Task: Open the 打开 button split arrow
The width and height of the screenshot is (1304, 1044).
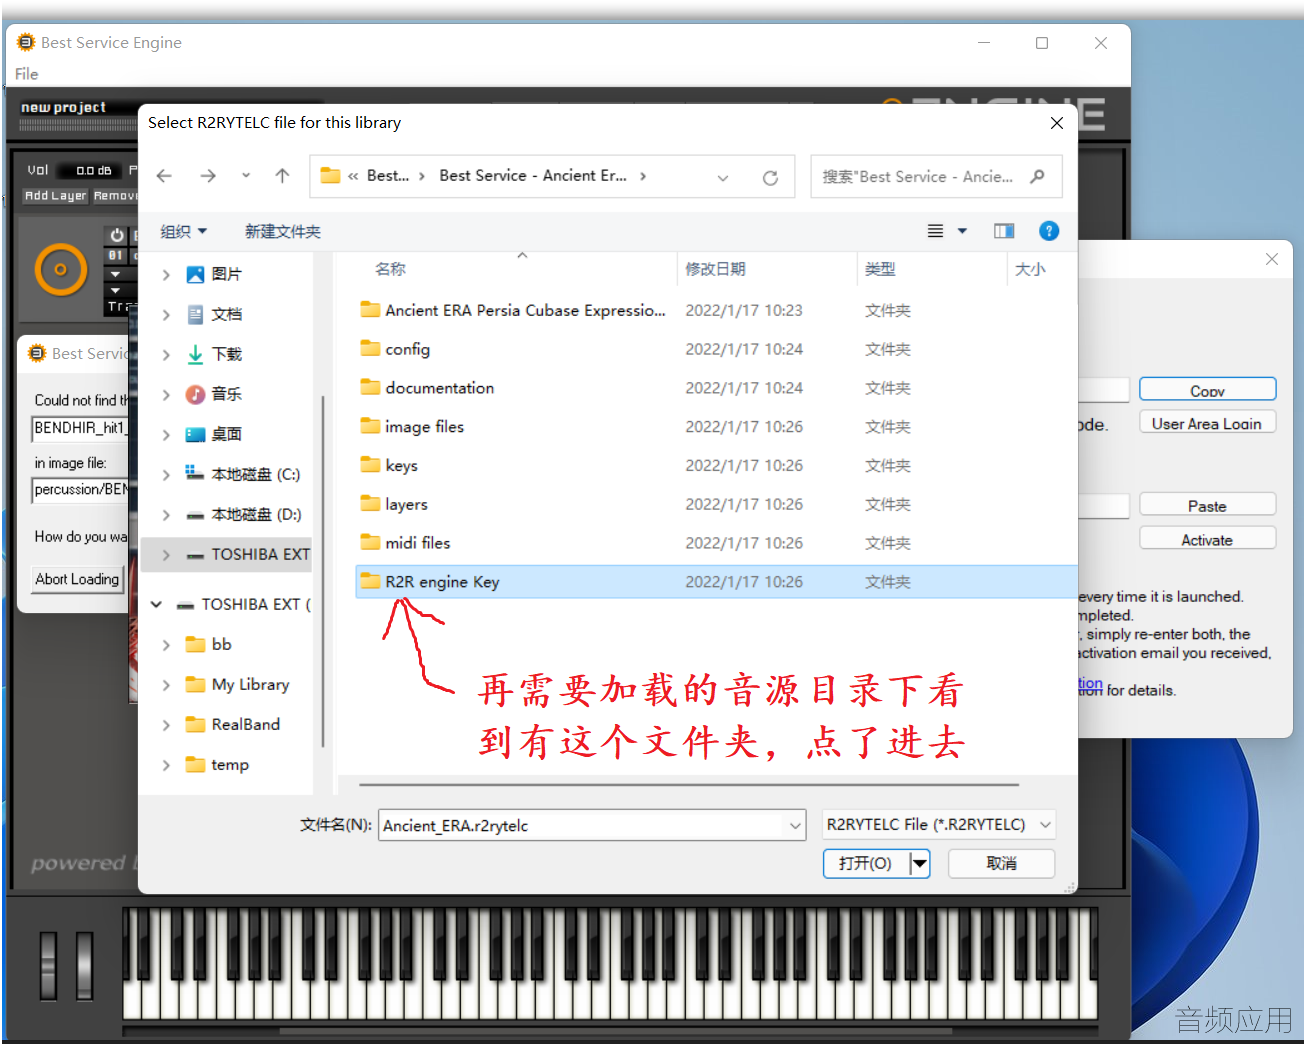Action: (920, 863)
